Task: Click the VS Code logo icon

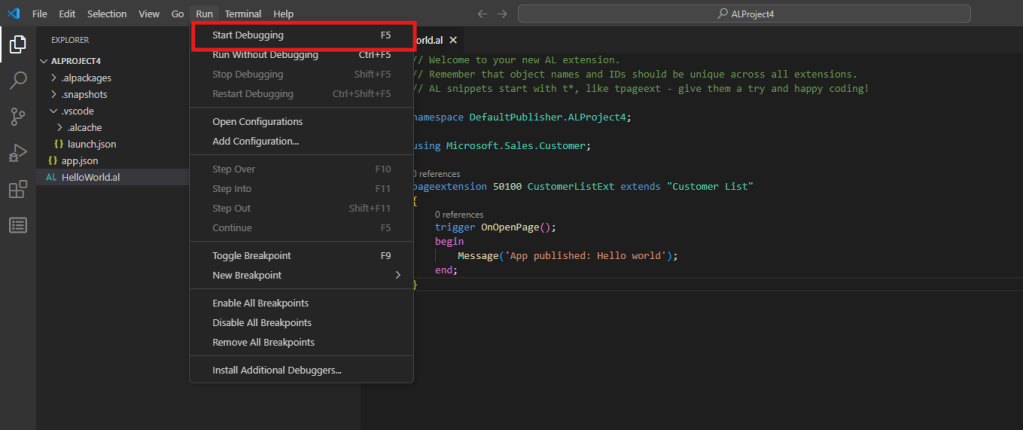Action: (x=13, y=14)
